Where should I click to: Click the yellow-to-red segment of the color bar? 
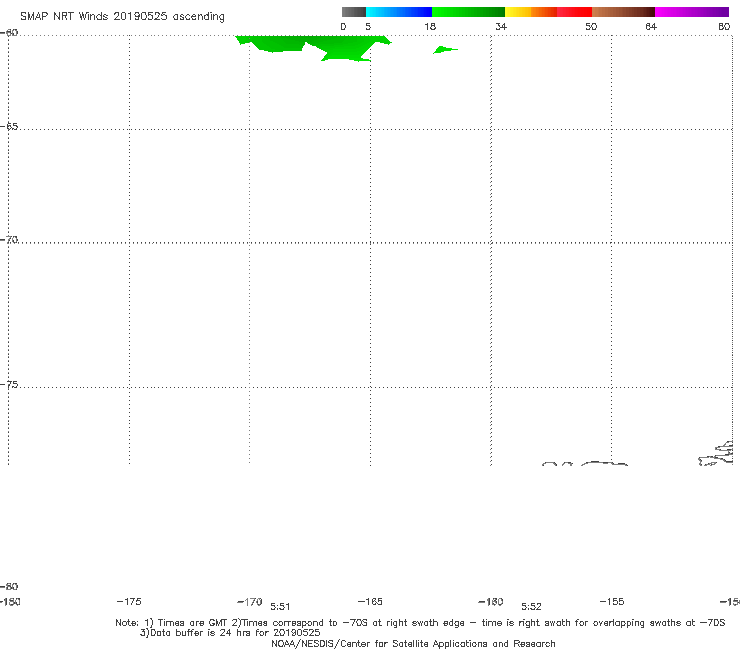click(548, 12)
